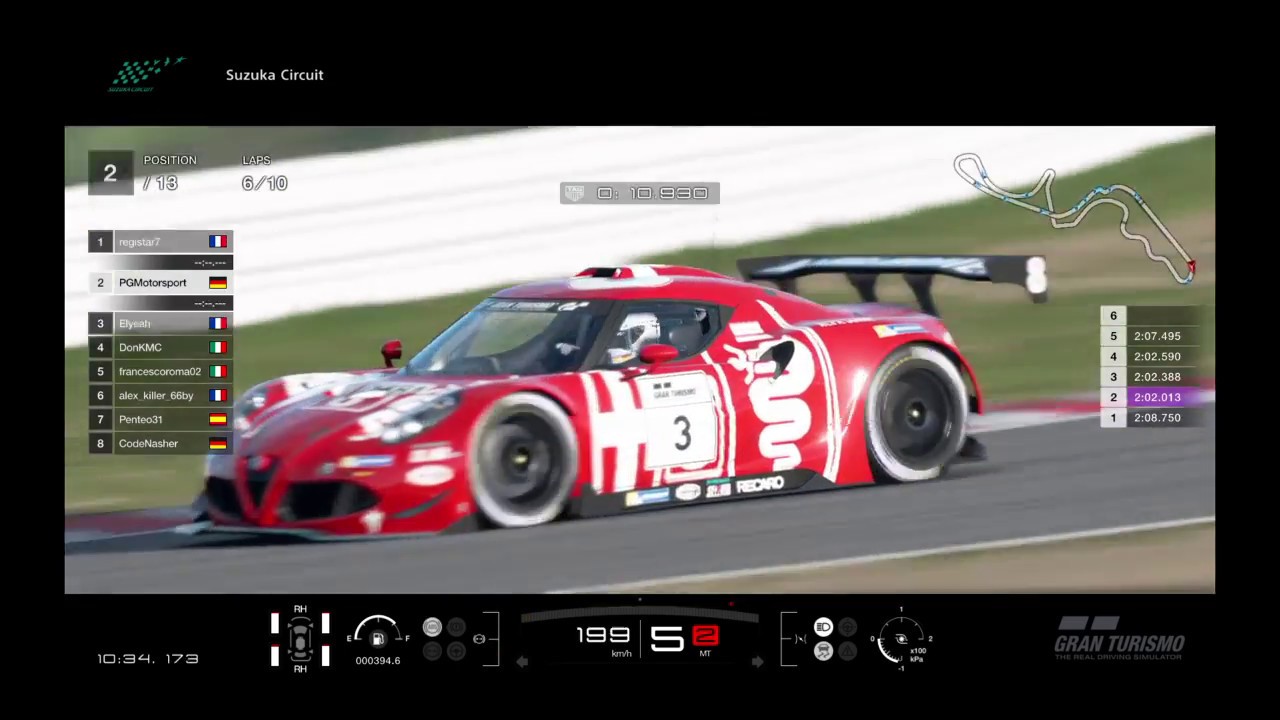Click the turbo boost pressure gauge

pos(901,638)
